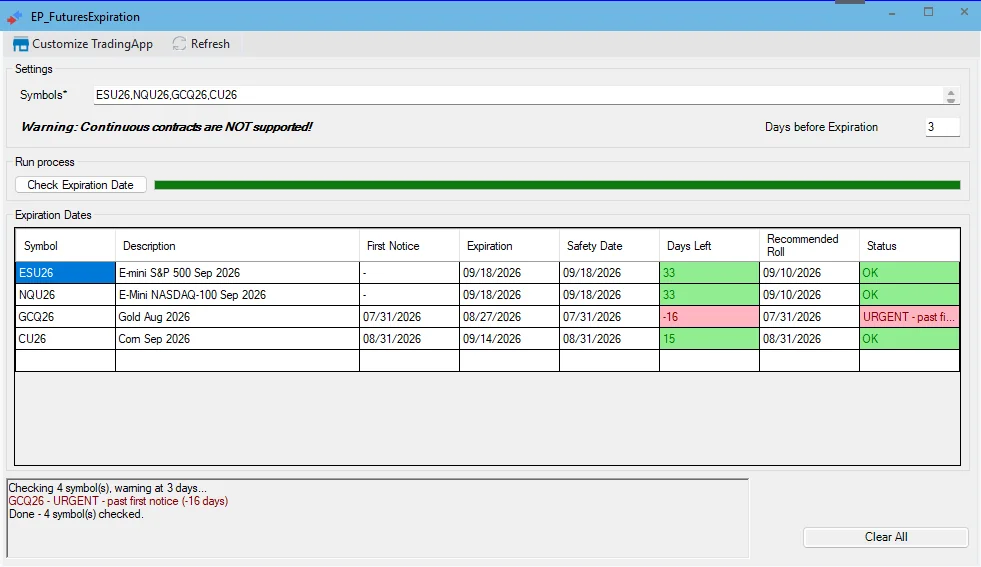Click the red GCQ26 URGENT log line
This screenshot has height=567, width=981.
tap(118, 501)
